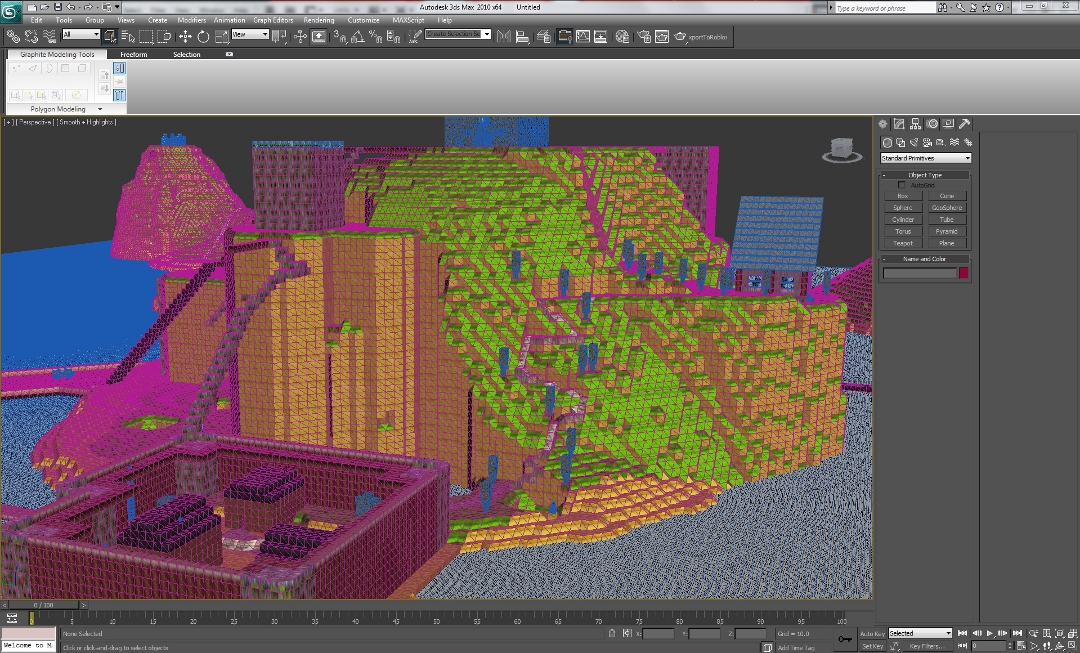Click the Teapot primitive button
This screenshot has height=653, width=1080.
[903, 243]
